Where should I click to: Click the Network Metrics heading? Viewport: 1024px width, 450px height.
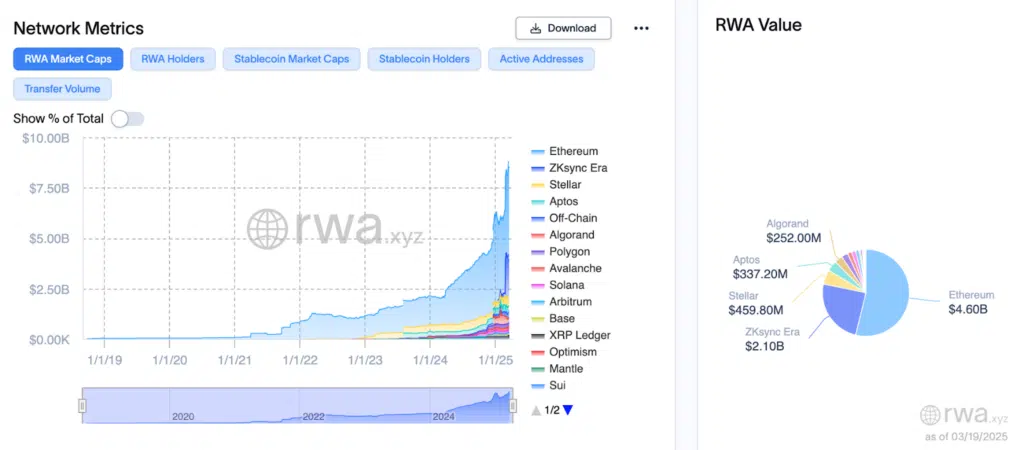point(78,28)
